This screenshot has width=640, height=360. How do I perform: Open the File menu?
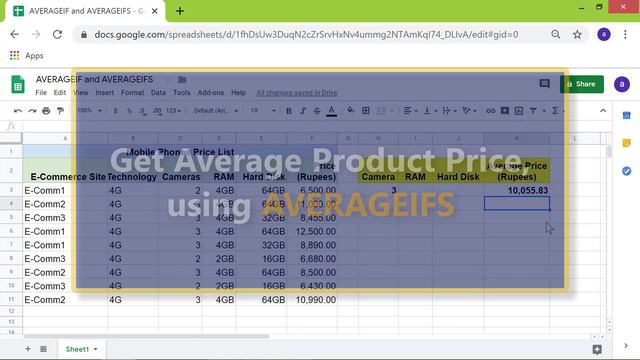point(41,93)
